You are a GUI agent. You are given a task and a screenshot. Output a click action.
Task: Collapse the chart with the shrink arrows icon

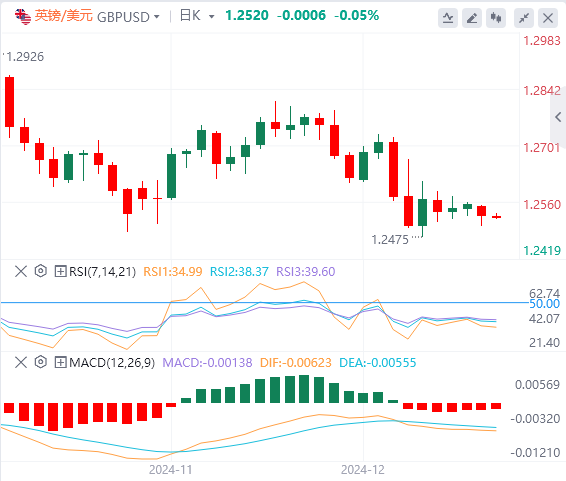click(524, 18)
